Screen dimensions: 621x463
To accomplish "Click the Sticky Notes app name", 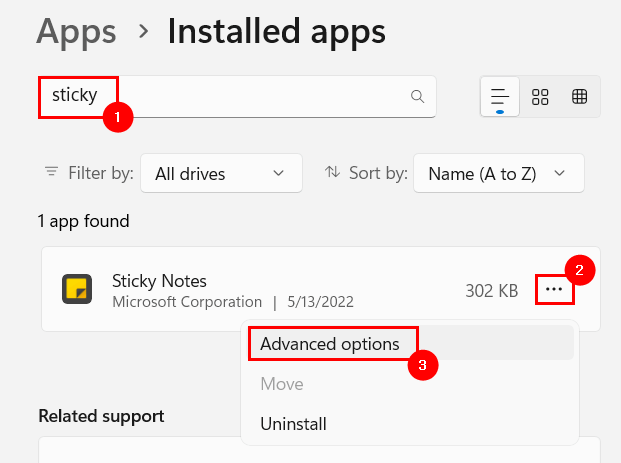I will click(x=159, y=281).
